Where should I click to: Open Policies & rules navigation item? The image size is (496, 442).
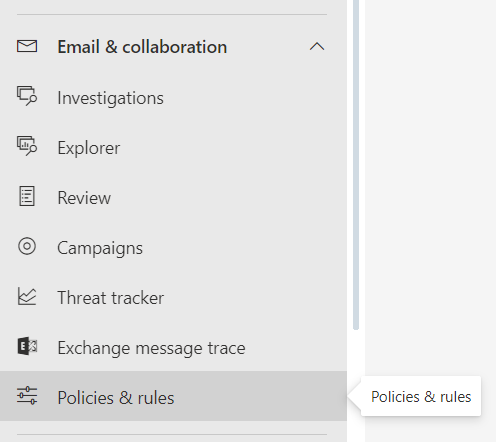[x=173, y=396]
